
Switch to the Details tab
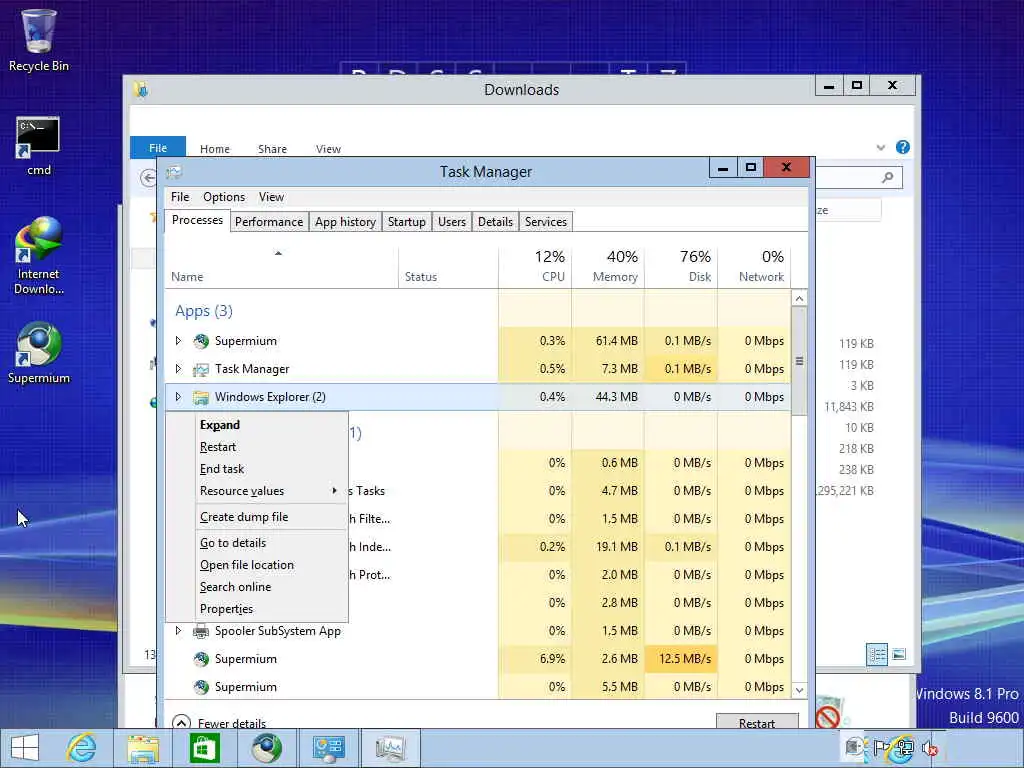495,221
